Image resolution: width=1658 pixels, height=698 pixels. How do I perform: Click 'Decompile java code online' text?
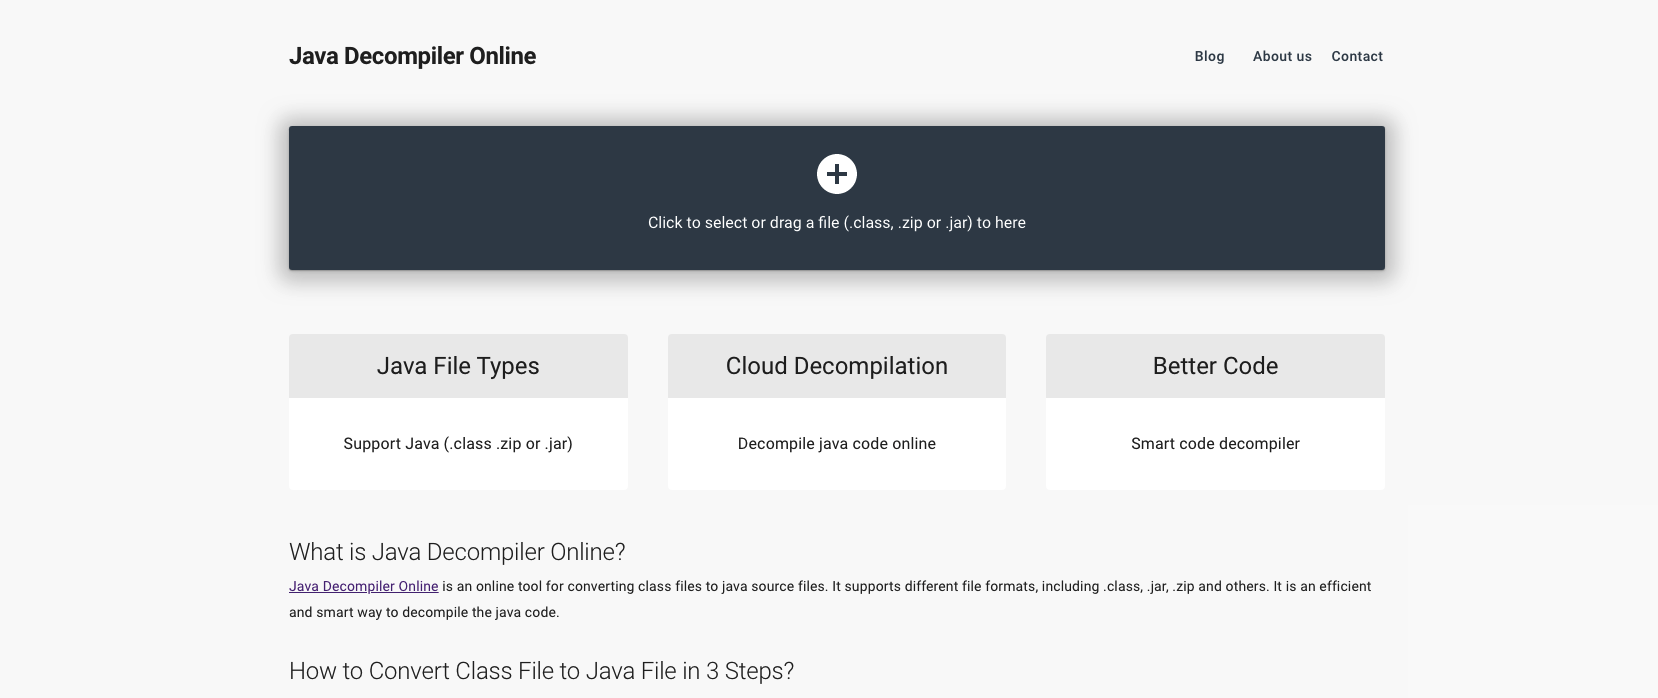point(837,444)
